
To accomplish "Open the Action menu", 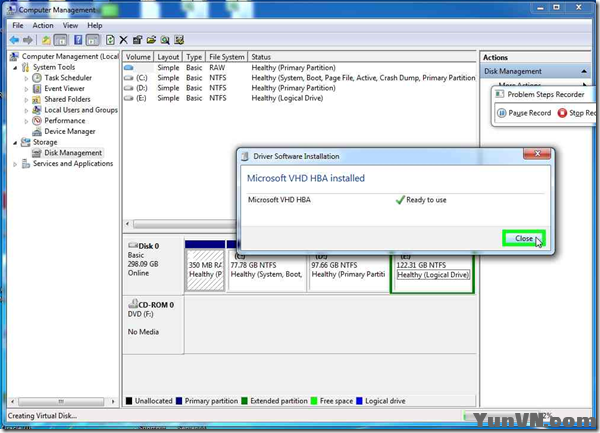I will pyautogui.click(x=43, y=25).
